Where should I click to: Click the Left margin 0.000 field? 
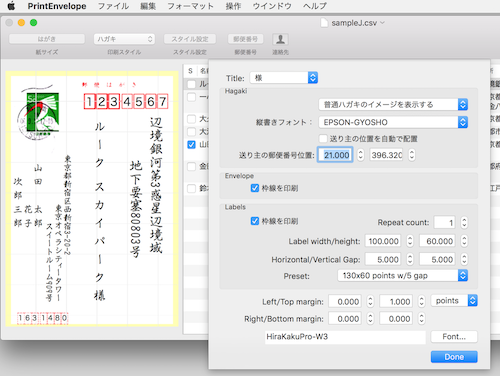[345, 301]
